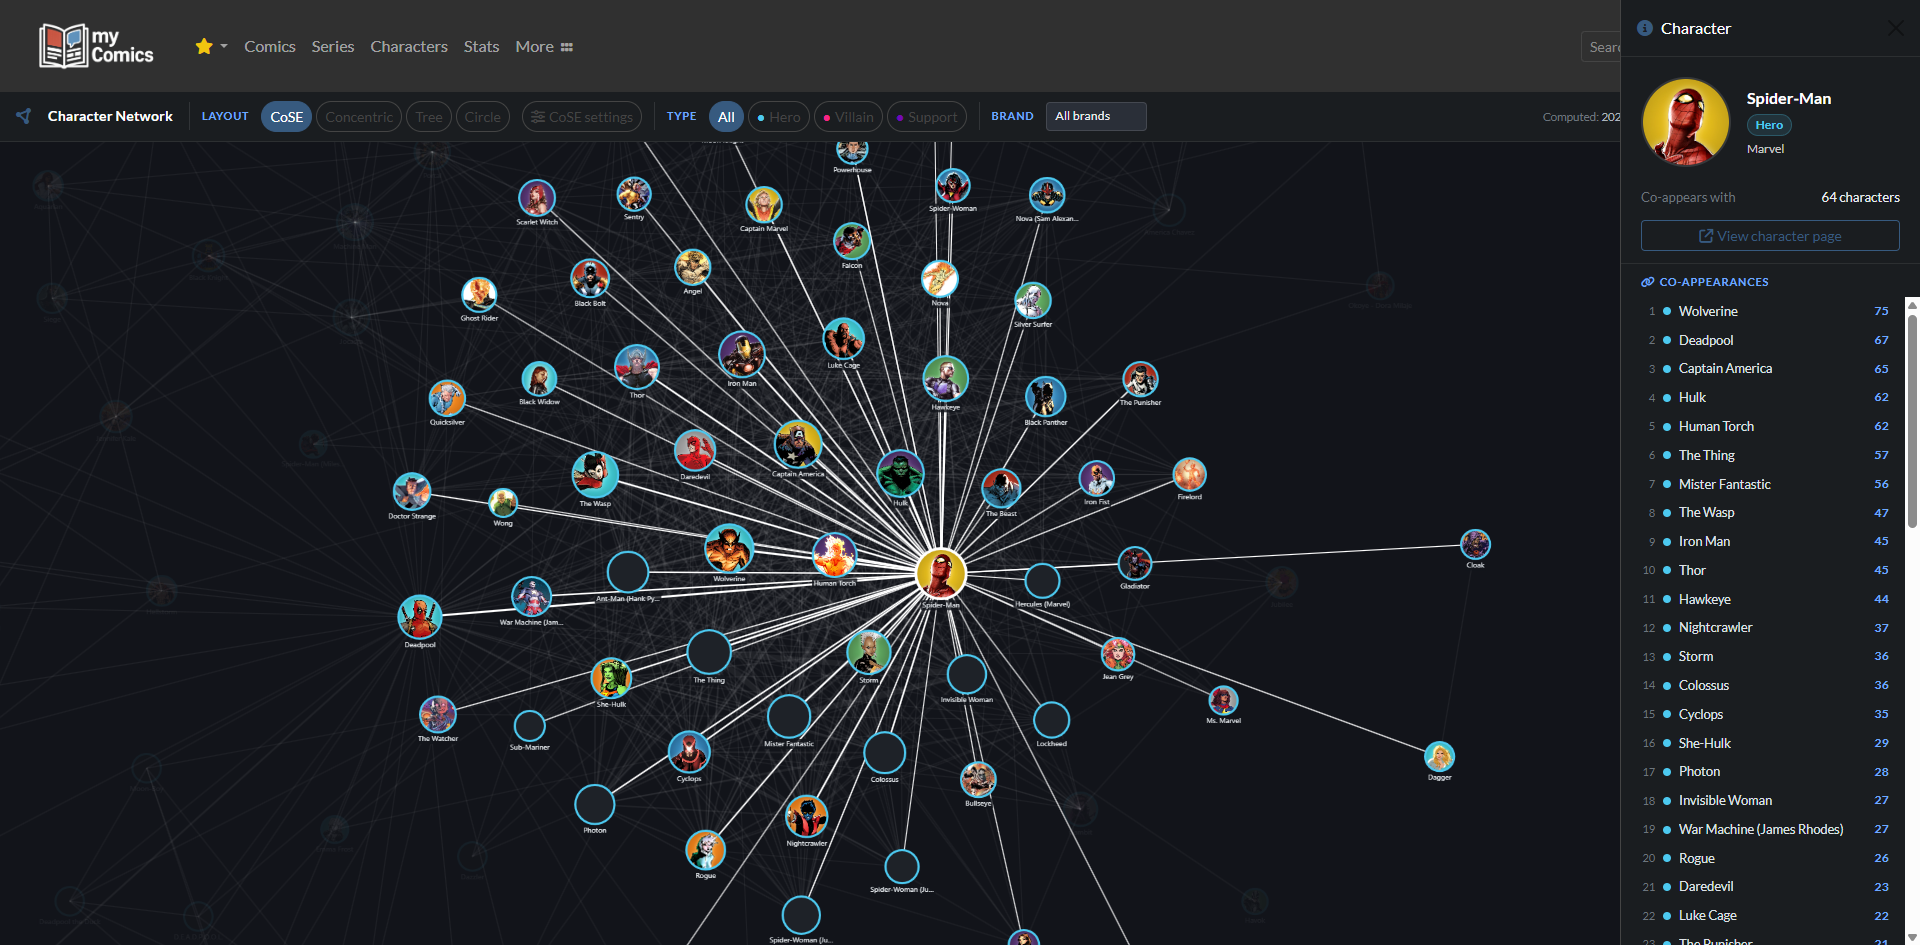Image resolution: width=1920 pixels, height=945 pixels.
Task: Open CoSE settings
Action: [x=582, y=117]
